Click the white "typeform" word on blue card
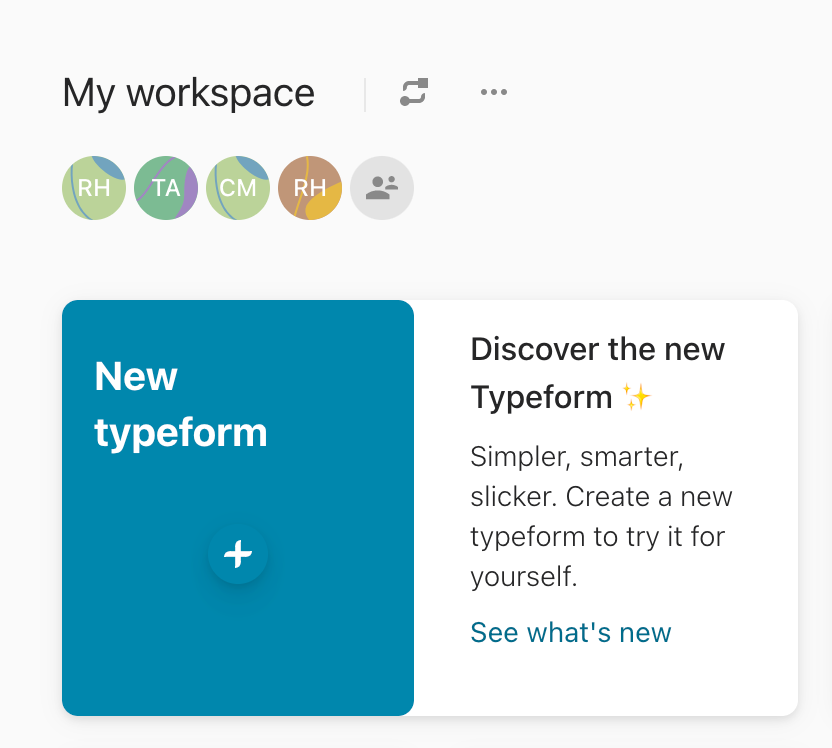 tap(181, 433)
